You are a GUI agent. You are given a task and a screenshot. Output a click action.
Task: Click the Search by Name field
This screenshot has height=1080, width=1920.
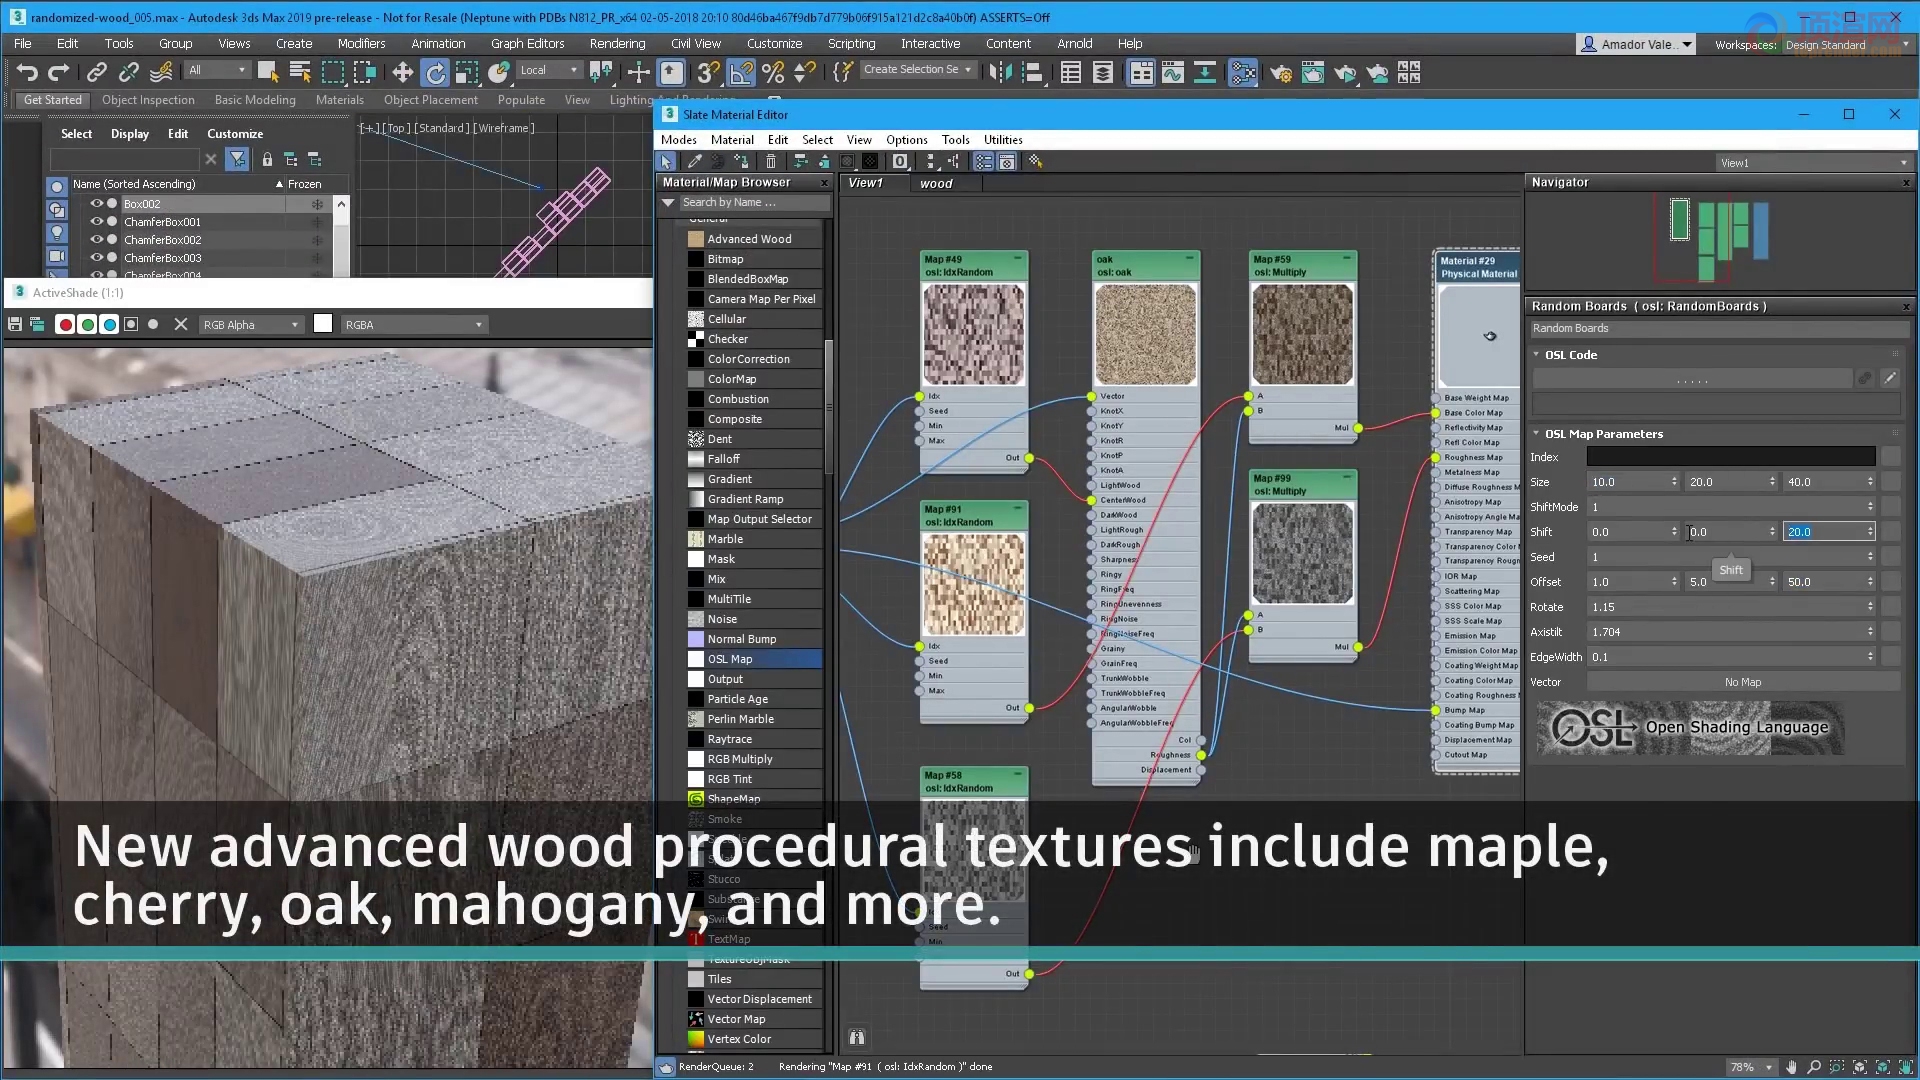754,202
